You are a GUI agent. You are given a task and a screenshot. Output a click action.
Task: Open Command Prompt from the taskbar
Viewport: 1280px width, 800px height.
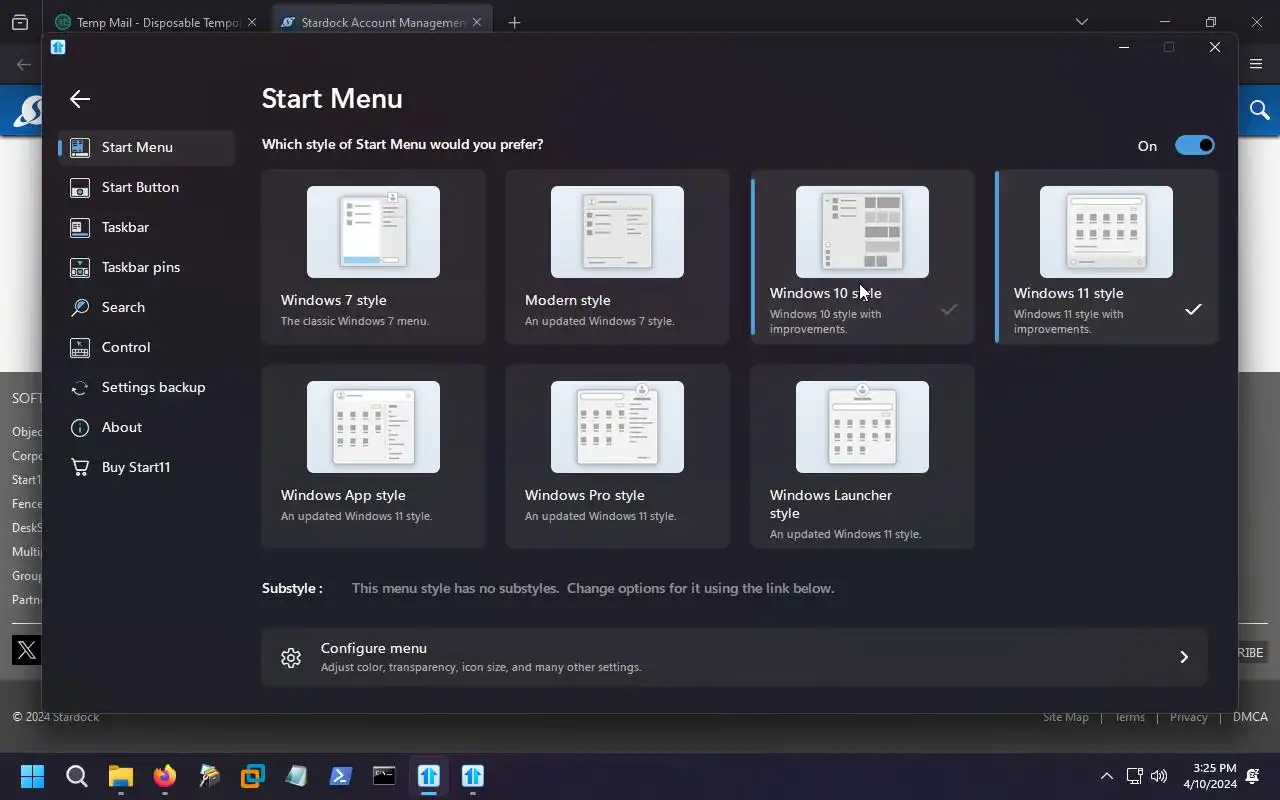click(384, 776)
